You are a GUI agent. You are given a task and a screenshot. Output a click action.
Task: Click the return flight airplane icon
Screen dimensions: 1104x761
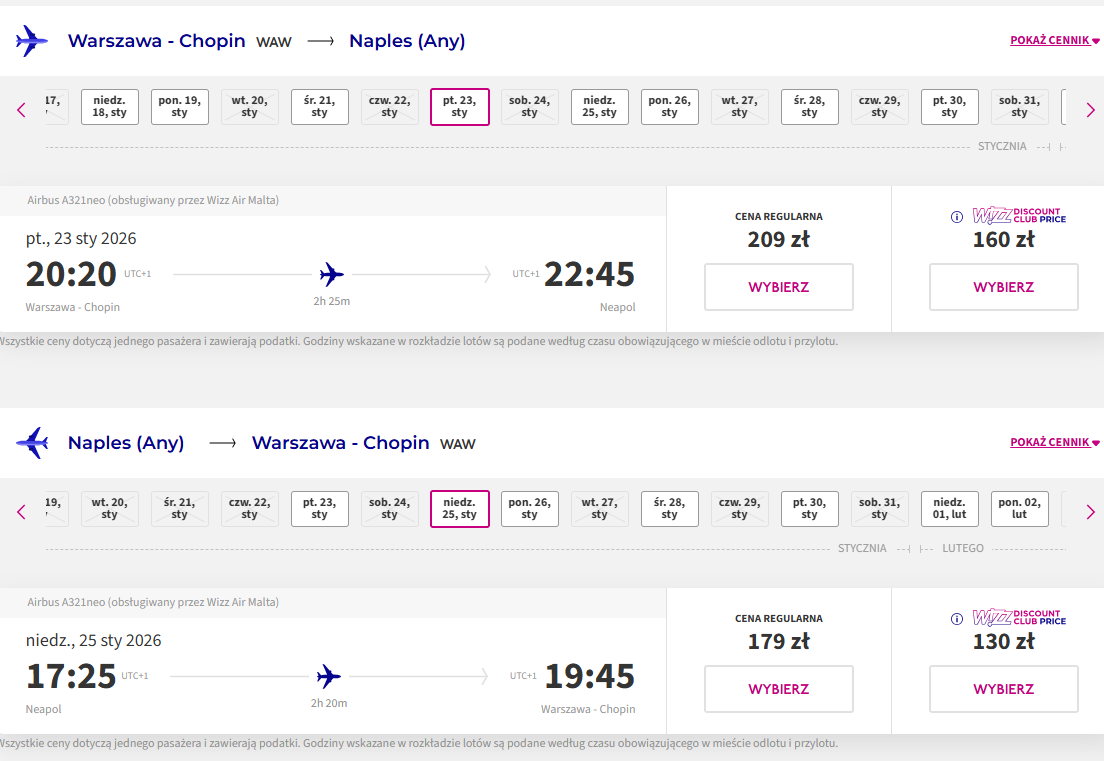(x=32, y=443)
